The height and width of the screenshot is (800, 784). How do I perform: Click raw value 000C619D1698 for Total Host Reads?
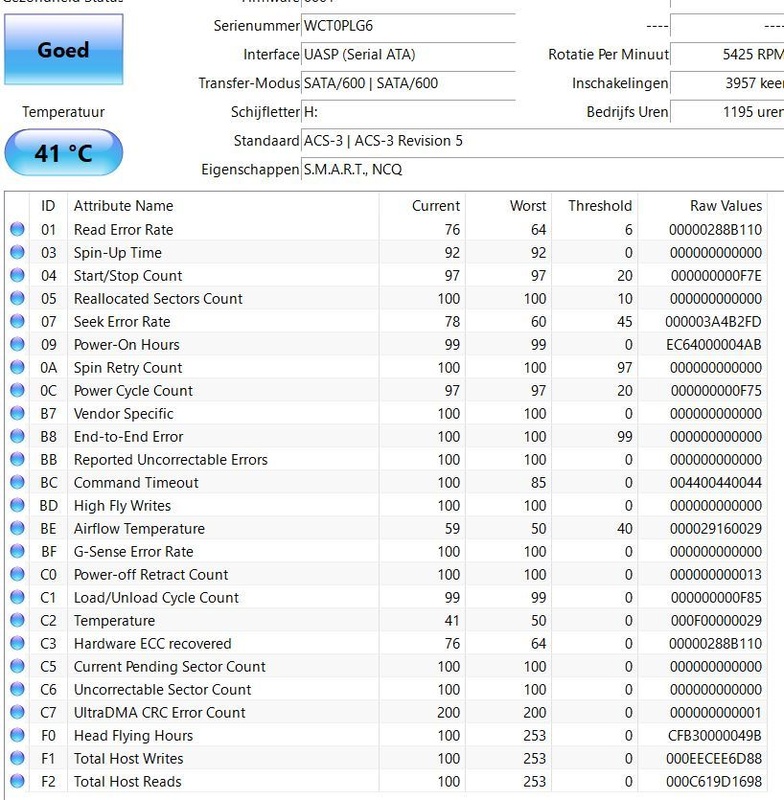[x=714, y=781]
